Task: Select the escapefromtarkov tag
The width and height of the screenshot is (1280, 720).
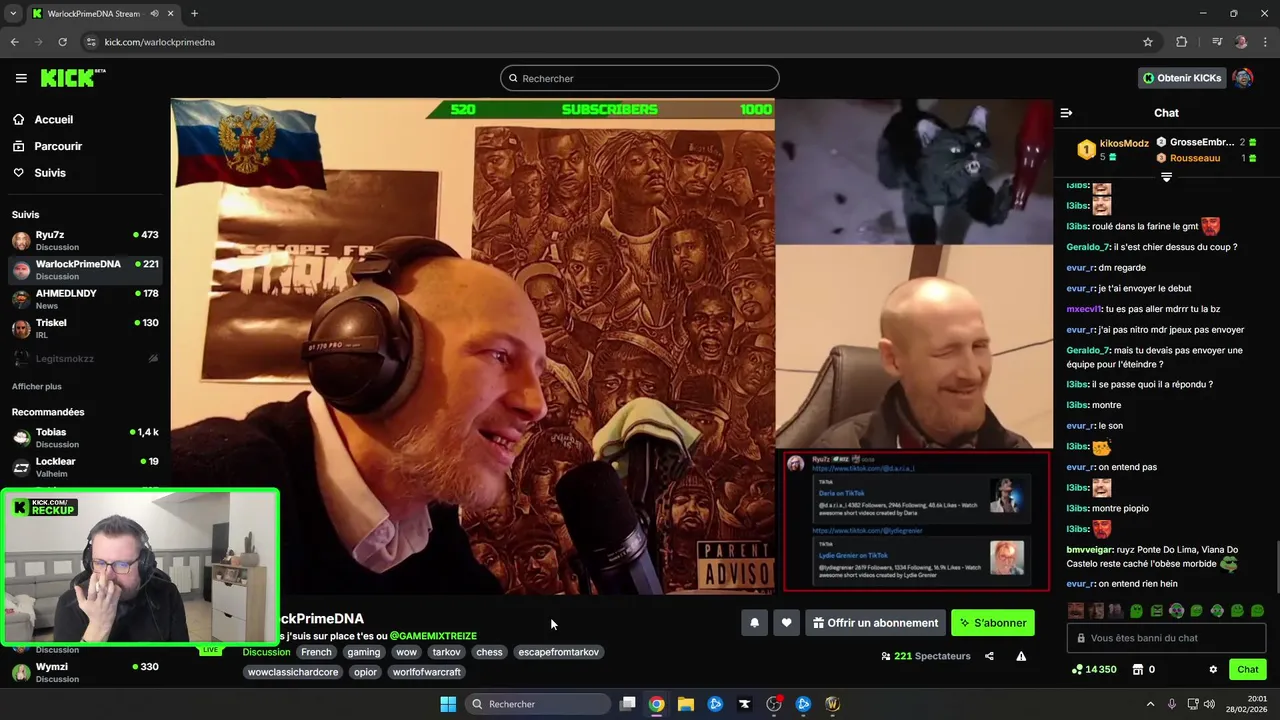Action: tap(559, 652)
